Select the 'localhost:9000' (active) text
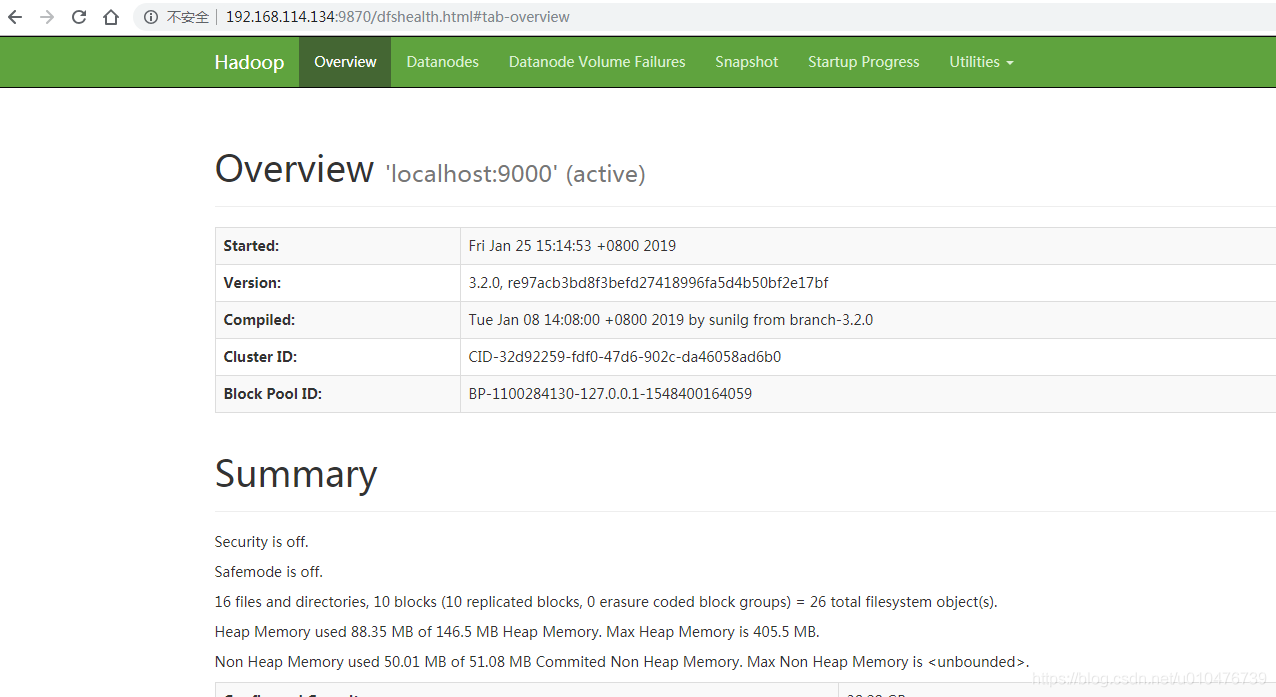Image resolution: width=1276 pixels, height=697 pixels. (515, 174)
